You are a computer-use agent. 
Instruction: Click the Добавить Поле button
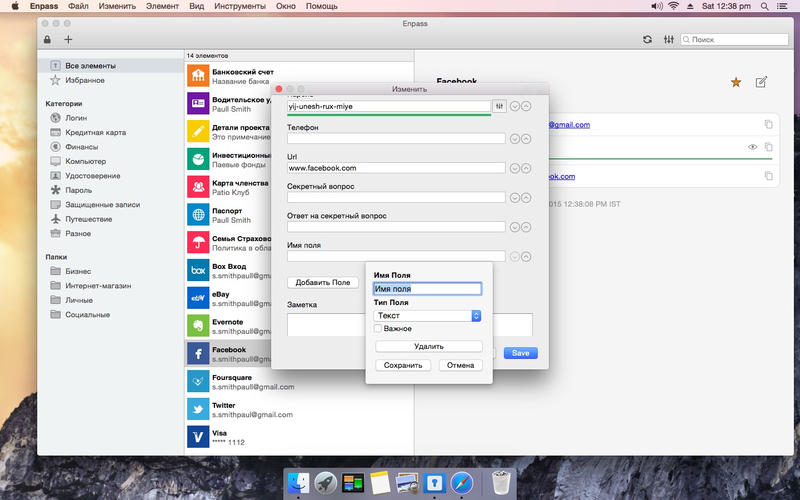(322, 283)
